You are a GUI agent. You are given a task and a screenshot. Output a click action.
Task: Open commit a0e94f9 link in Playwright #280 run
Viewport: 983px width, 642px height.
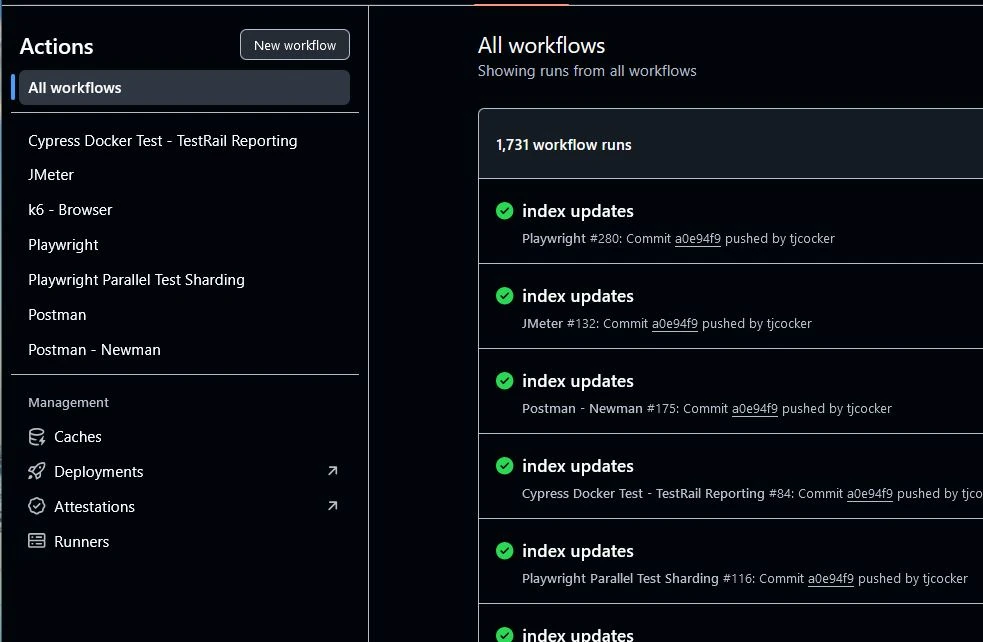(697, 239)
